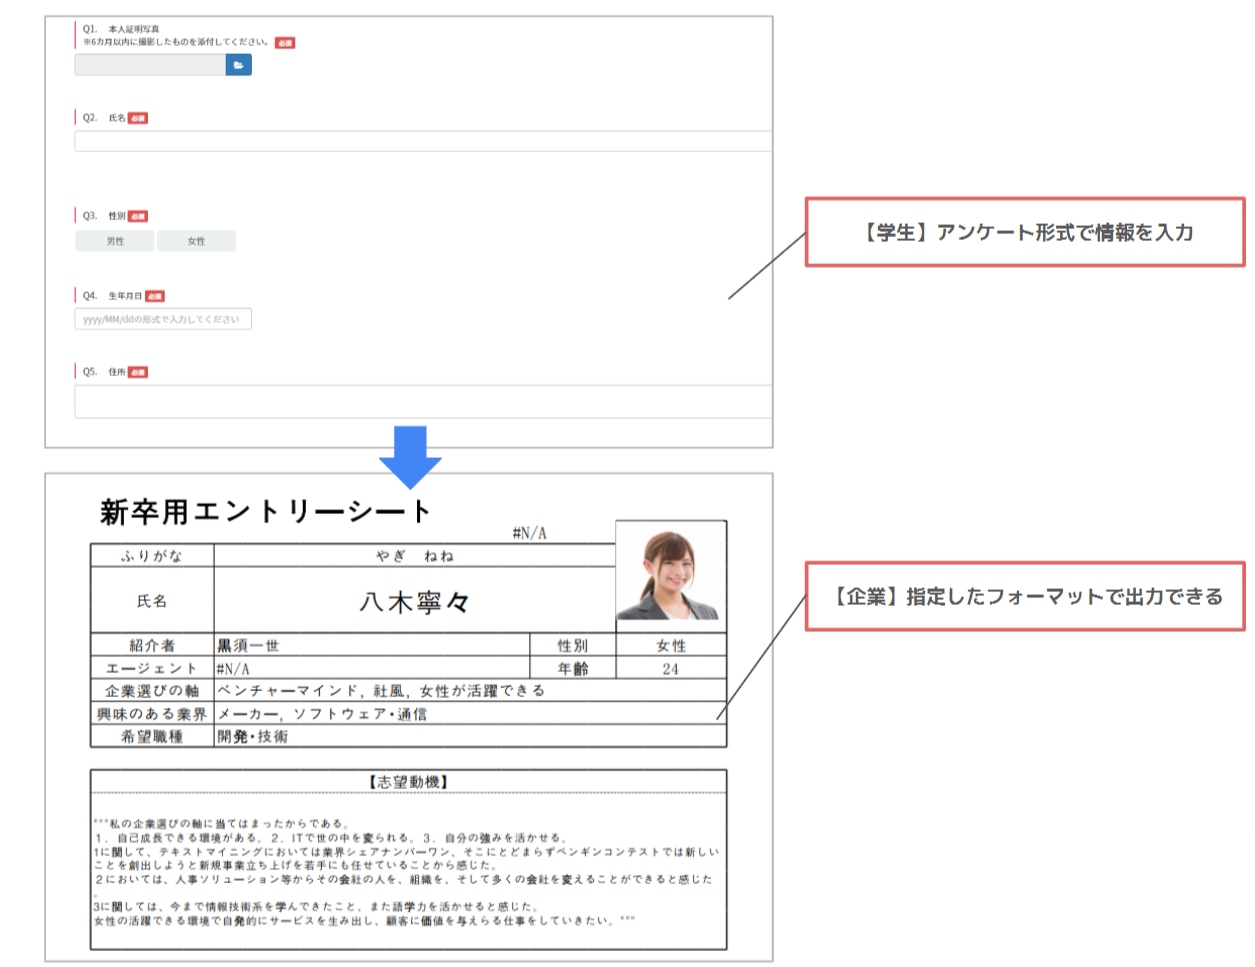Click the red 必須 badge beside Q5 住所
The width and height of the screenshot is (1255, 967).
pos(138,372)
